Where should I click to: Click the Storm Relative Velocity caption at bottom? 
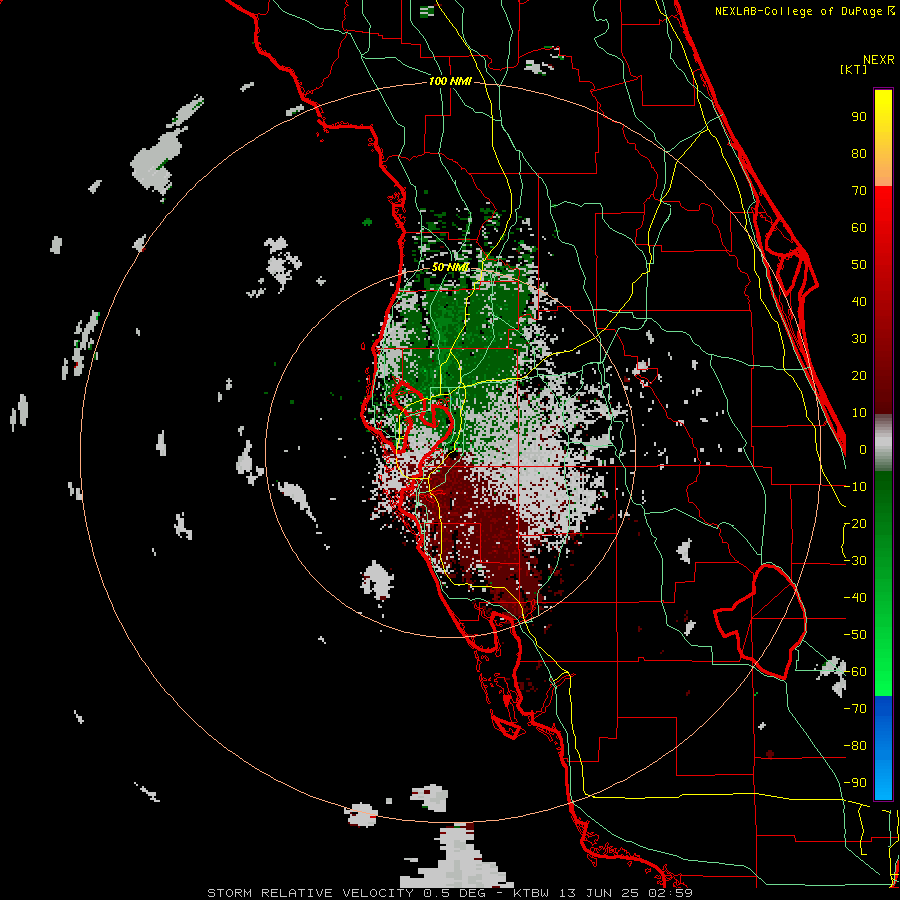pos(450,893)
